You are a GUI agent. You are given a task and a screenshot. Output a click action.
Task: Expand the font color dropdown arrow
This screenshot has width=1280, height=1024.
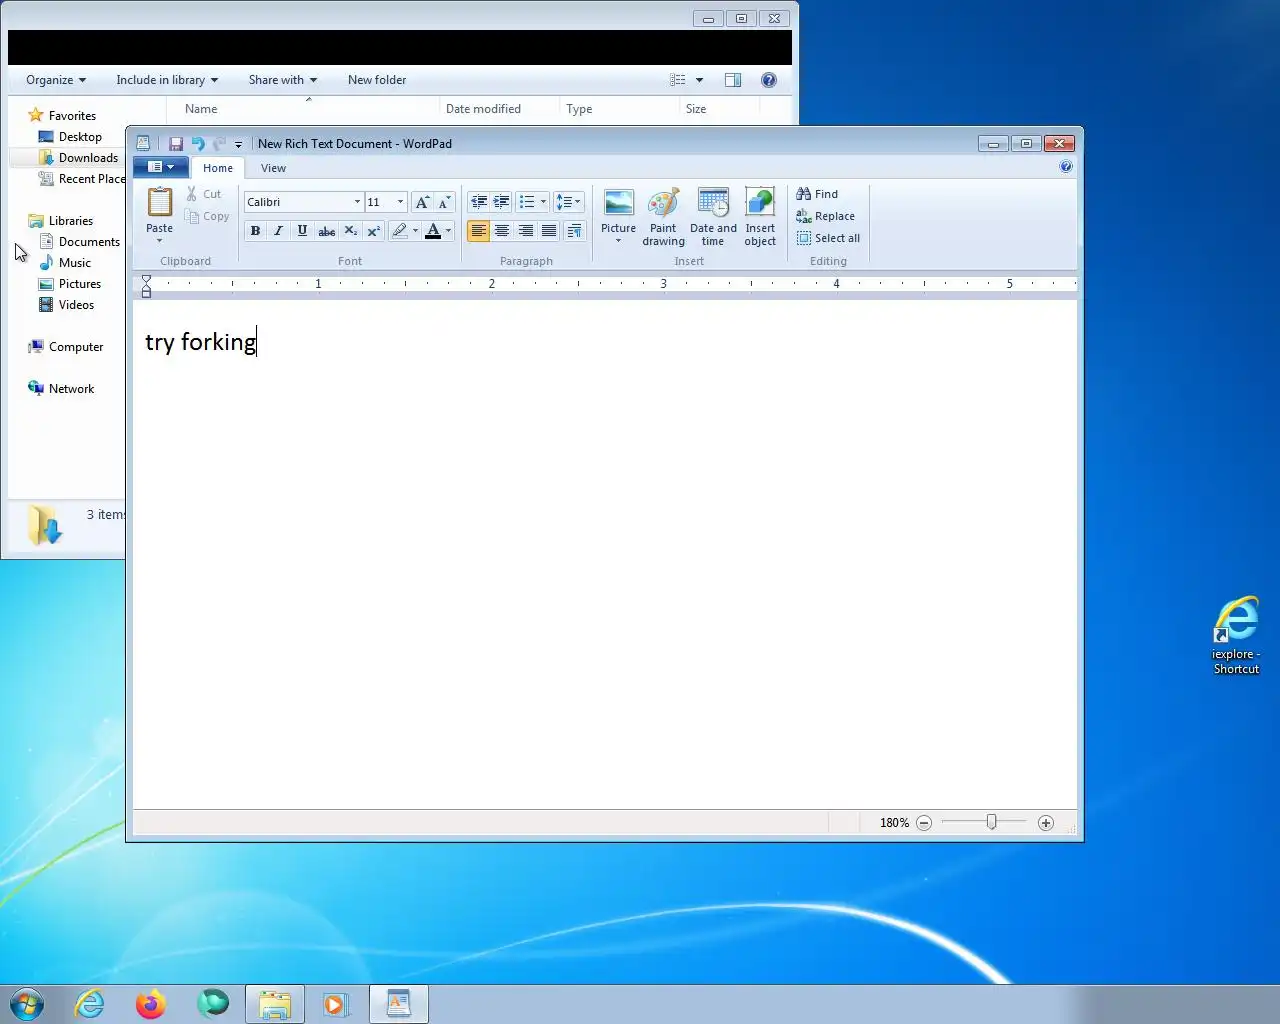(x=448, y=231)
